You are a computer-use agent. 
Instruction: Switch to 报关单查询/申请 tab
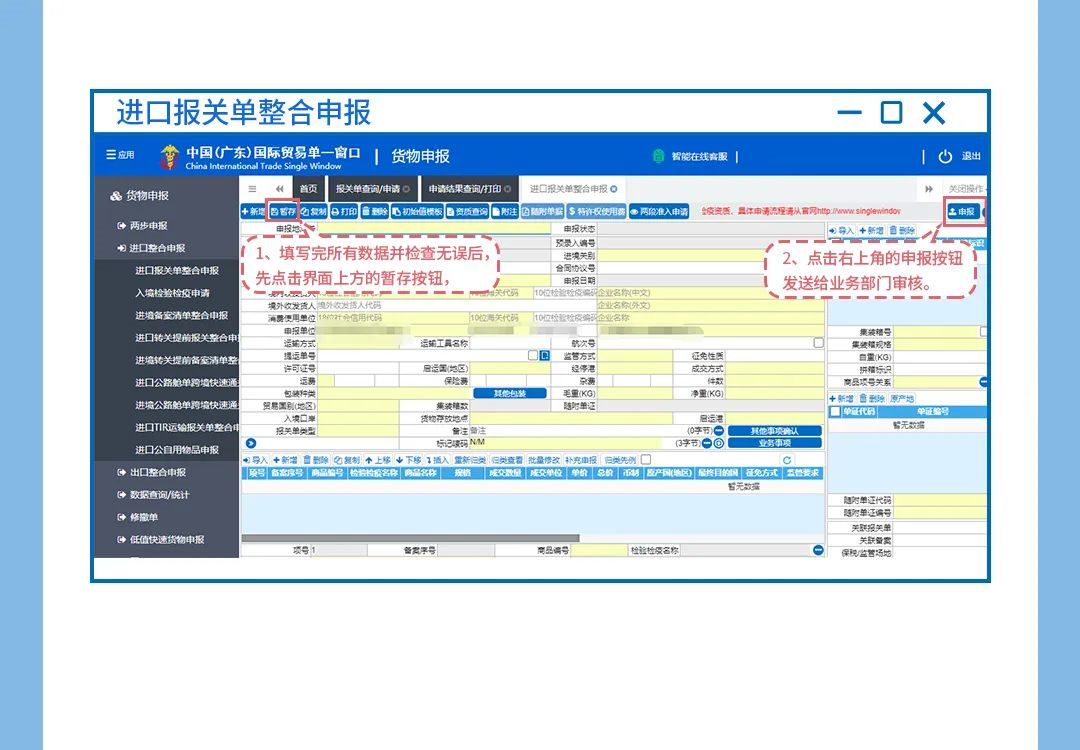[x=368, y=189]
